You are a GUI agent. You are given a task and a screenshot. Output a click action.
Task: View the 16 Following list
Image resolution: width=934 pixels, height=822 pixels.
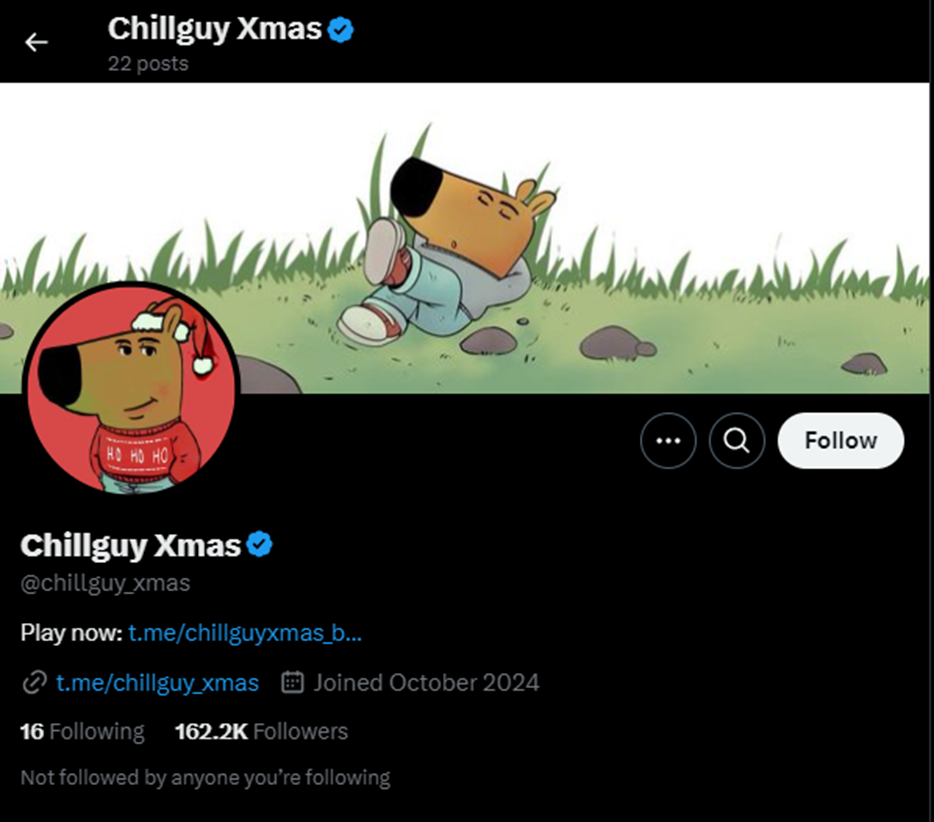coord(82,731)
